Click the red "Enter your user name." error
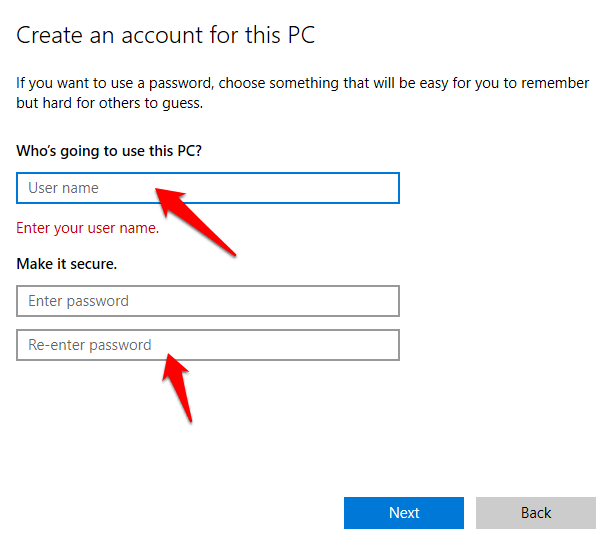 88,228
